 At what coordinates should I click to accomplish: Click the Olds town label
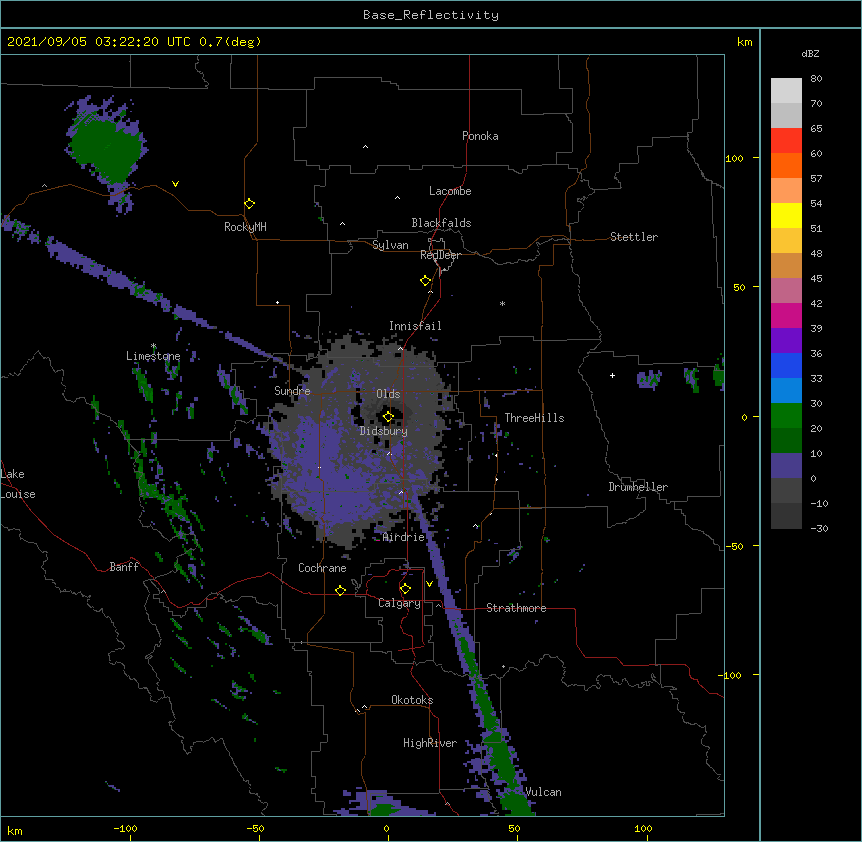coord(388,394)
